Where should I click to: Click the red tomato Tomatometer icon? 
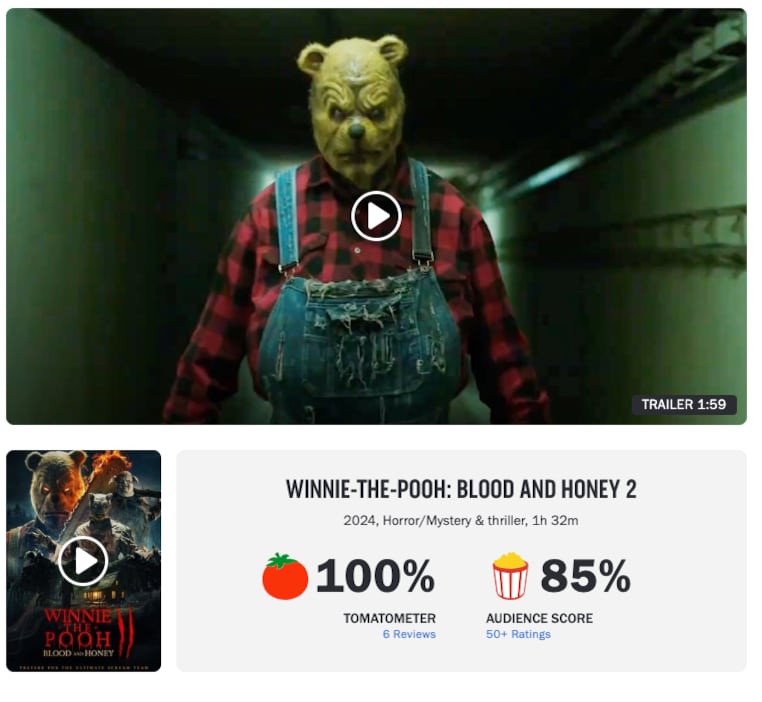(x=285, y=576)
